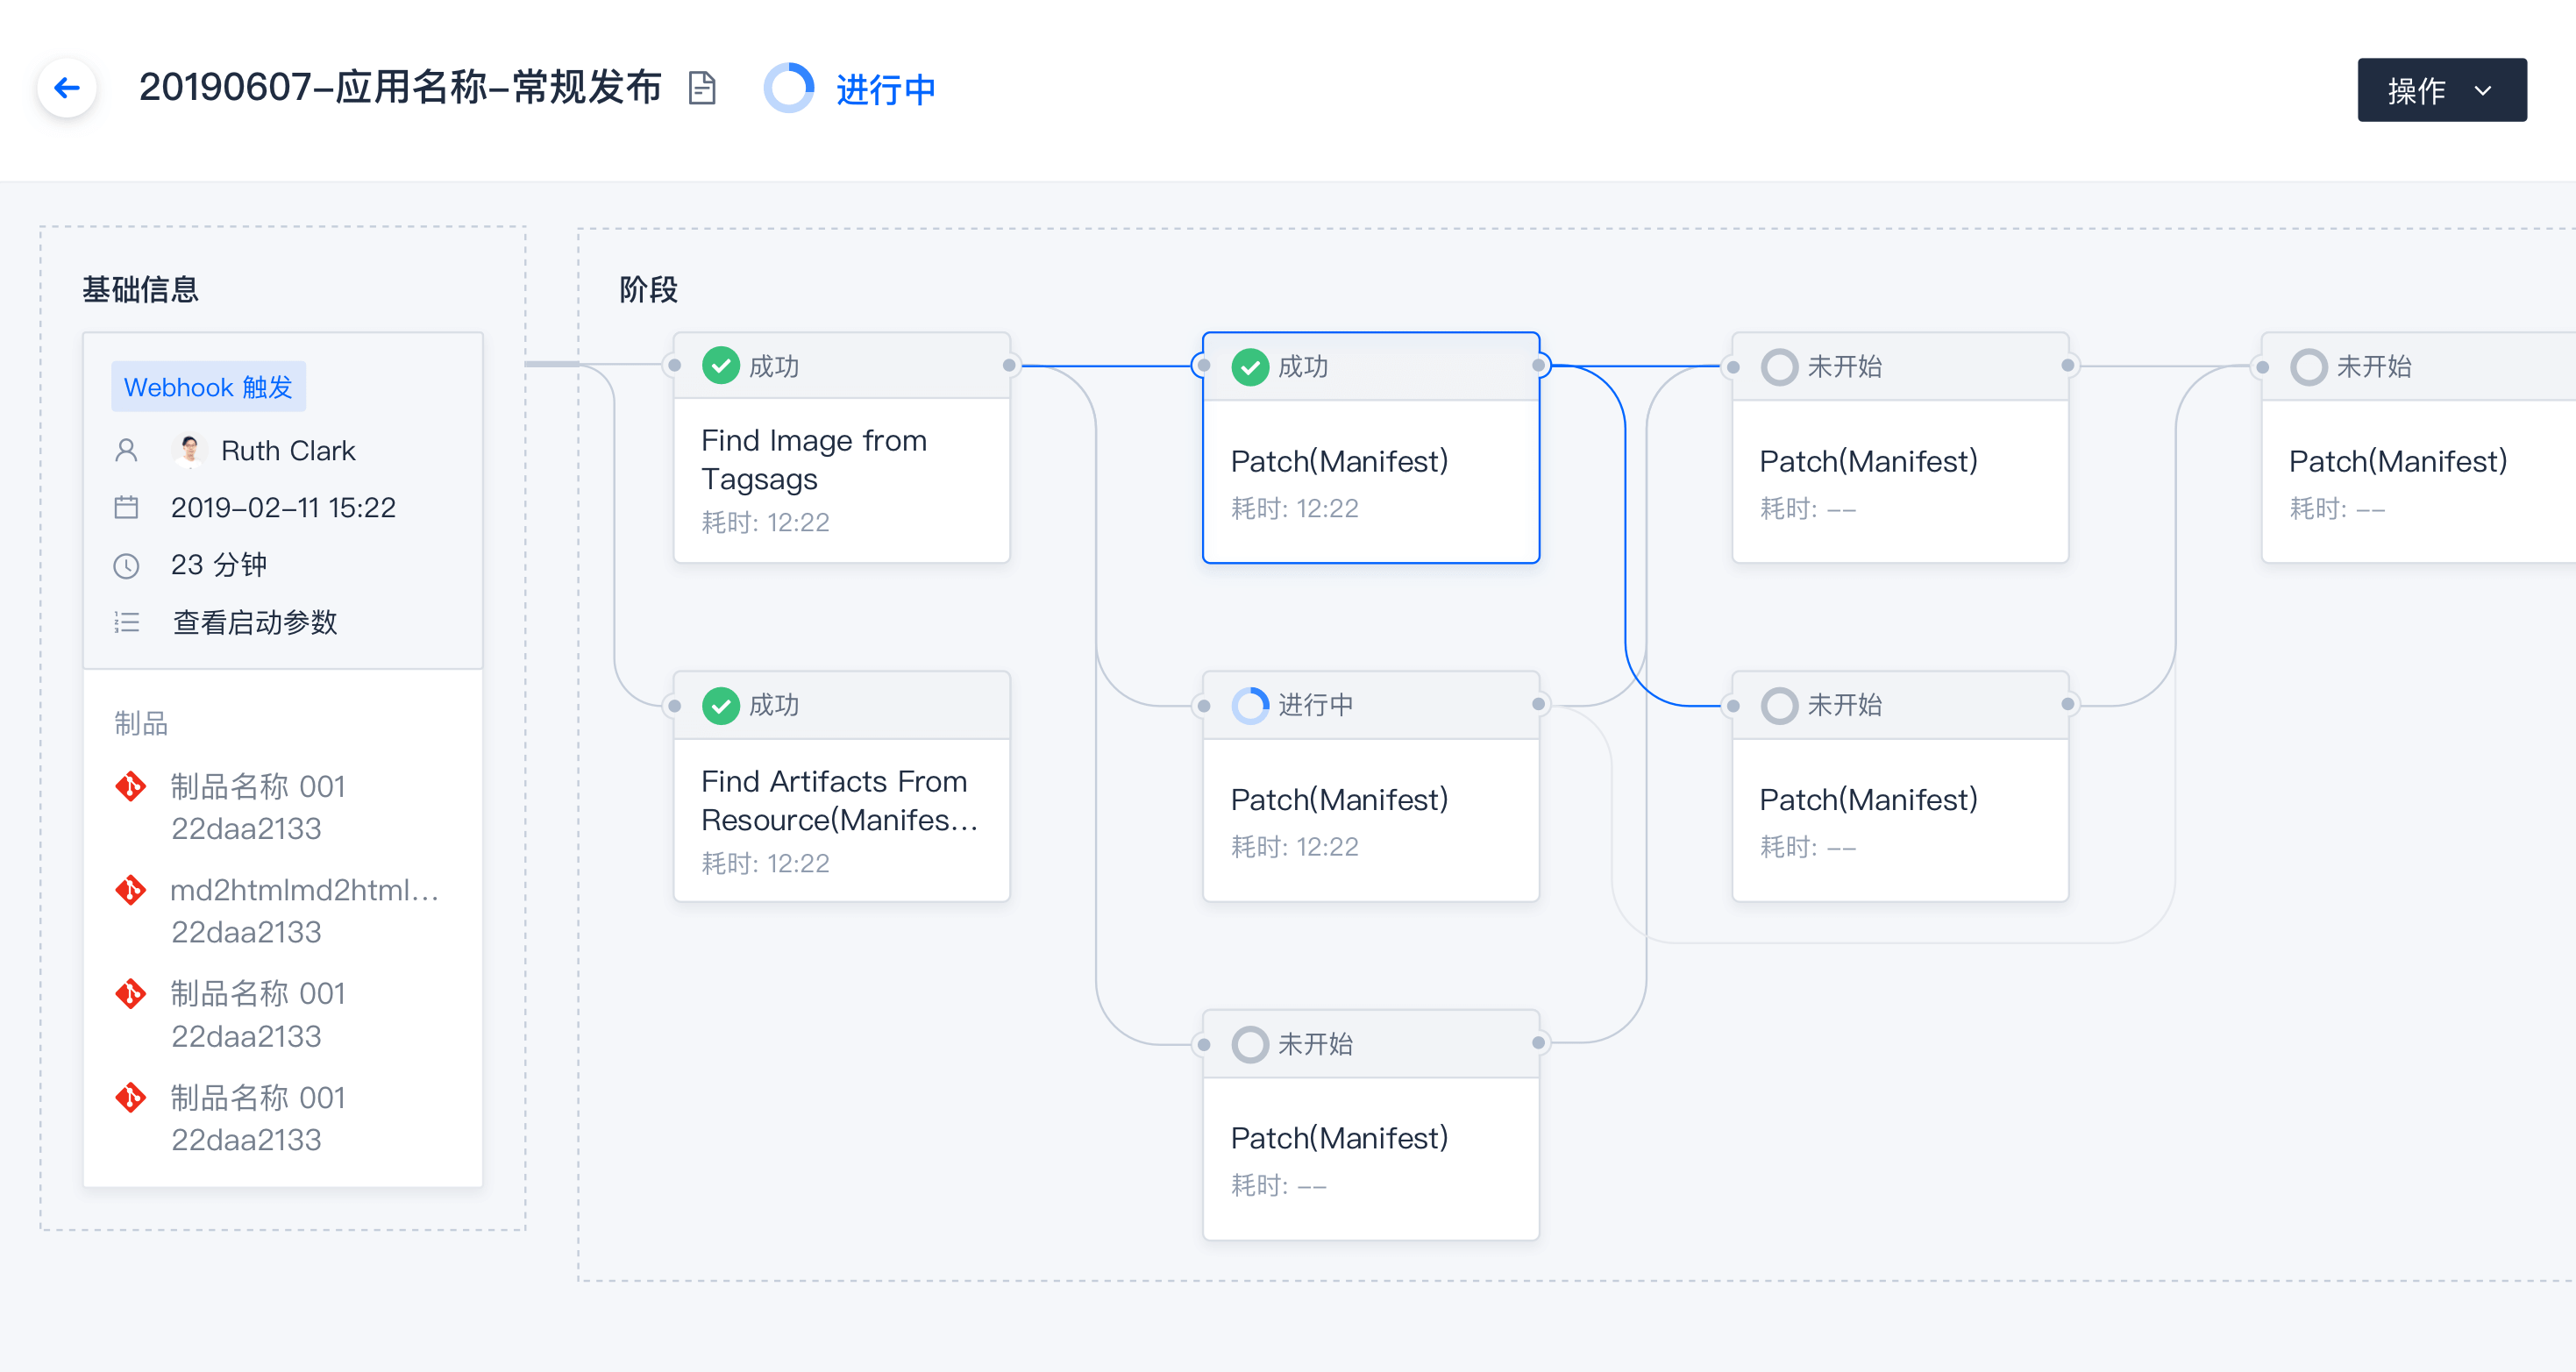Click the green success check on Find Image stage

pos(720,366)
